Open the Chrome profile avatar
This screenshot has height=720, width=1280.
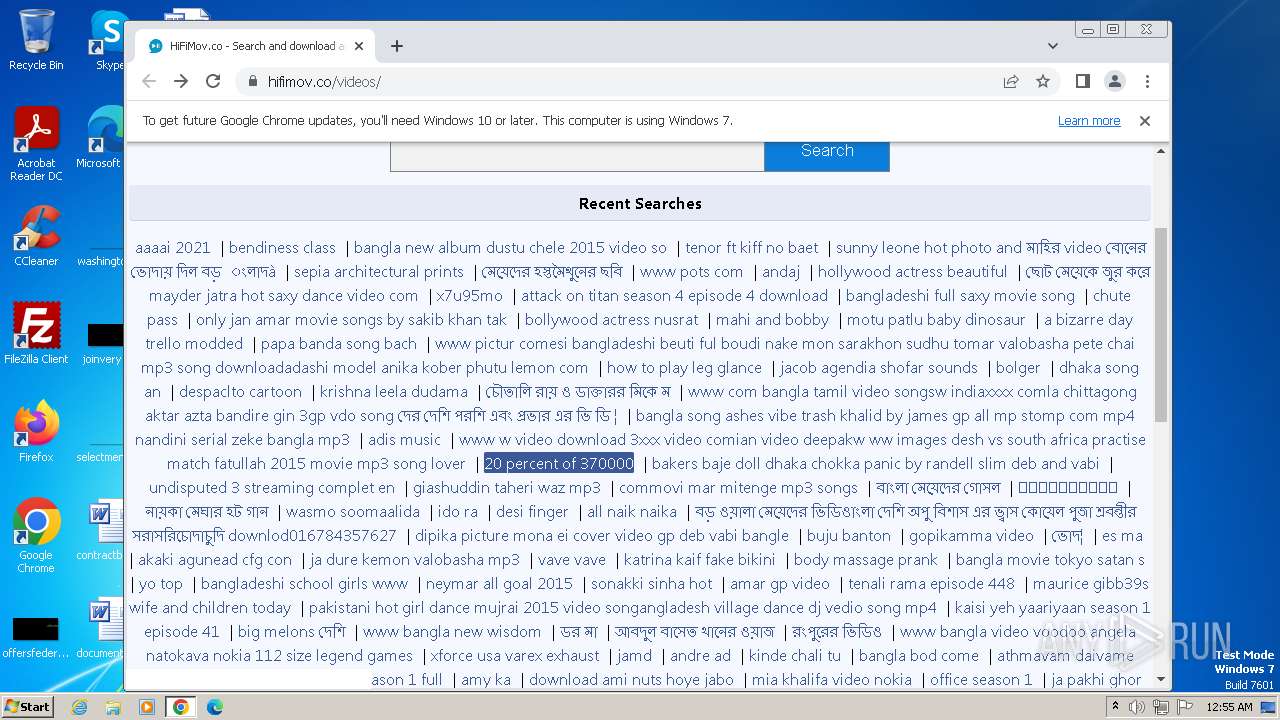[1114, 81]
